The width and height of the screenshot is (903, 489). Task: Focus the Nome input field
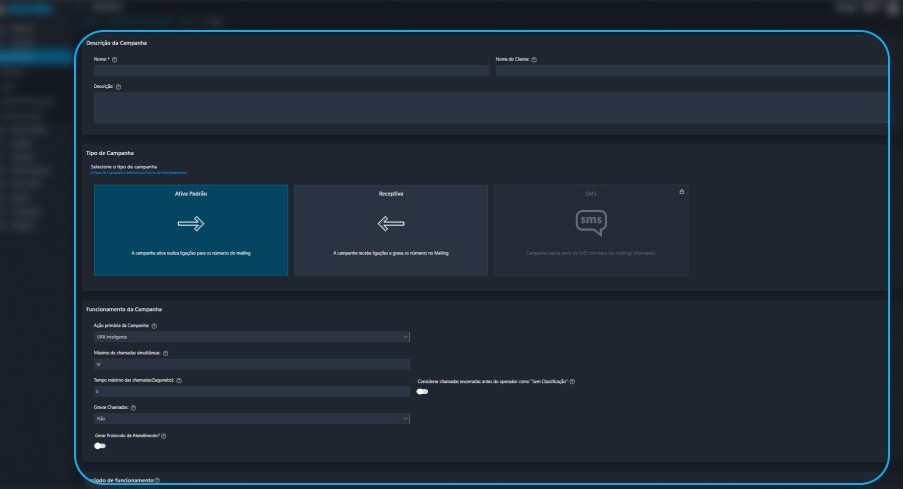(x=291, y=70)
